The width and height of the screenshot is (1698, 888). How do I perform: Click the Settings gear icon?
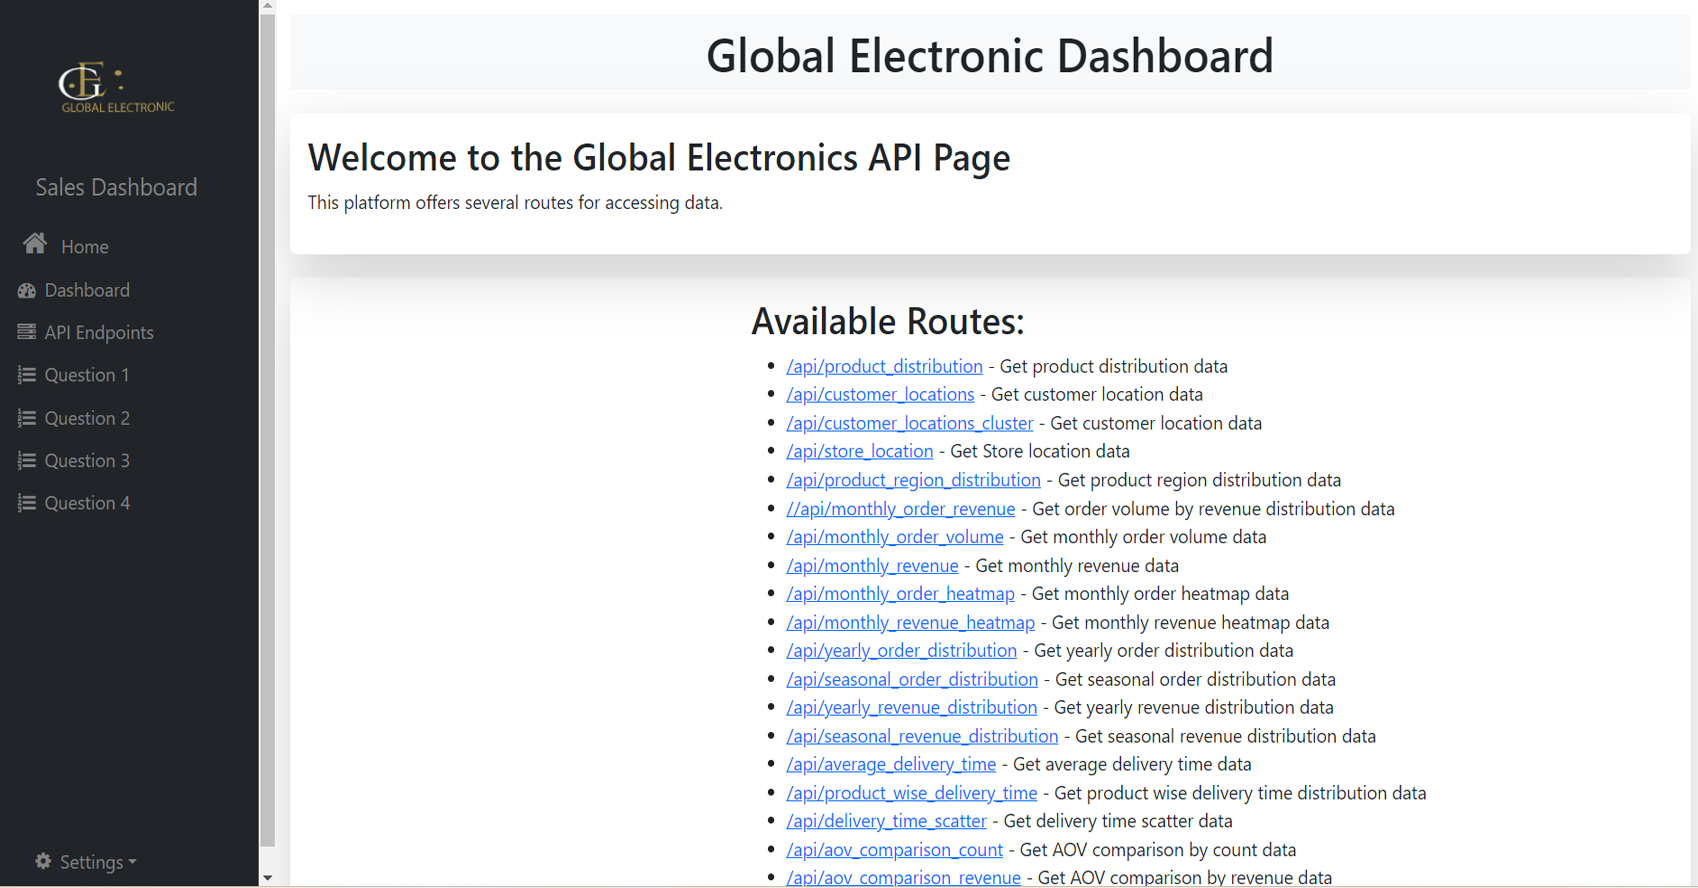(43, 861)
